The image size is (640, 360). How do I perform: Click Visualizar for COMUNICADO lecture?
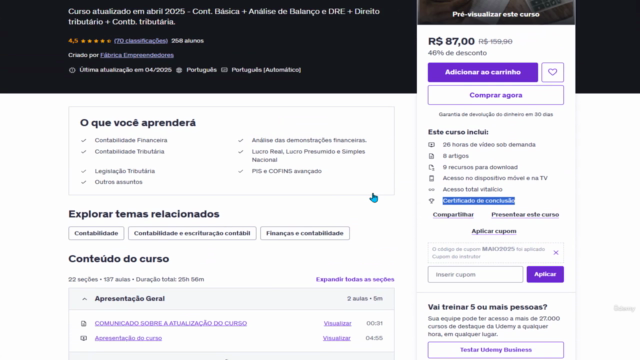click(x=338, y=323)
